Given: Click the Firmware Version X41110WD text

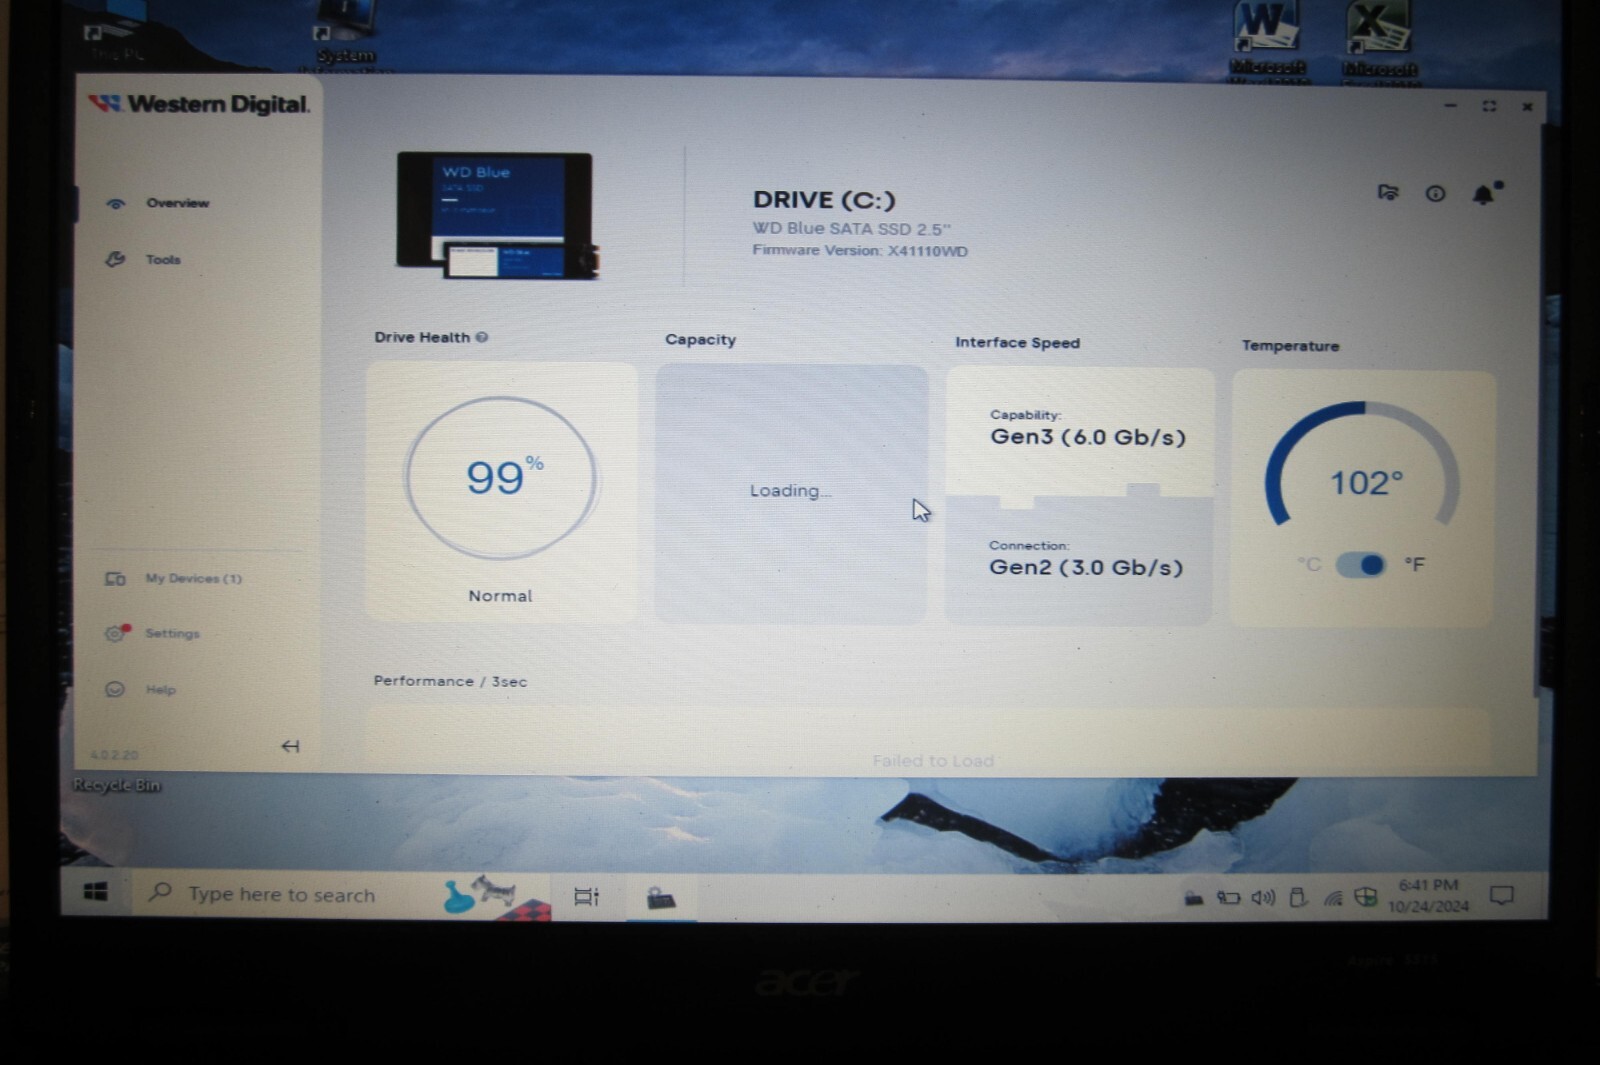Looking at the screenshot, I should pos(860,251).
